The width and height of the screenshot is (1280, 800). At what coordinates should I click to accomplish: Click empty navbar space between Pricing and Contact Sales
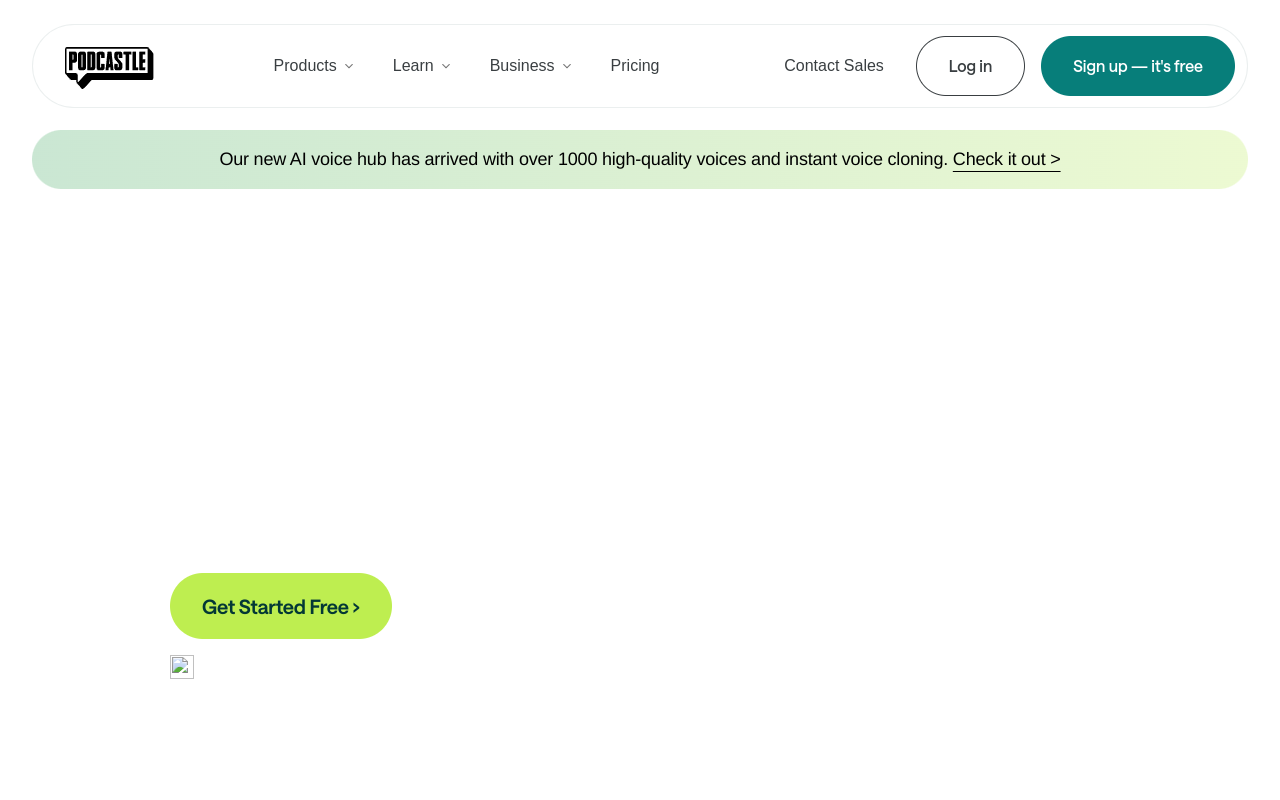pos(720,66)
